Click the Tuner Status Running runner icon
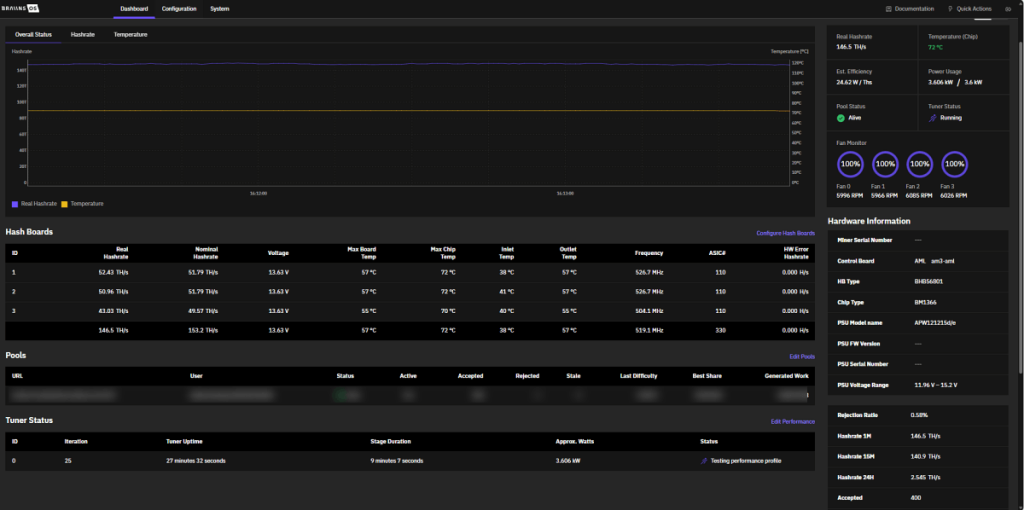The width and height of the screenshot is (1024, 510). (x=933, y=118)
